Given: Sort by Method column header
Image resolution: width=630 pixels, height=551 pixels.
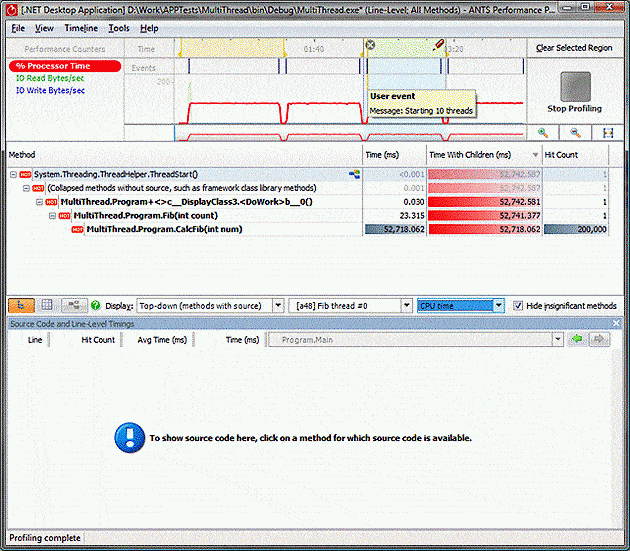Looking at the screenshot, I should [184, 155].
